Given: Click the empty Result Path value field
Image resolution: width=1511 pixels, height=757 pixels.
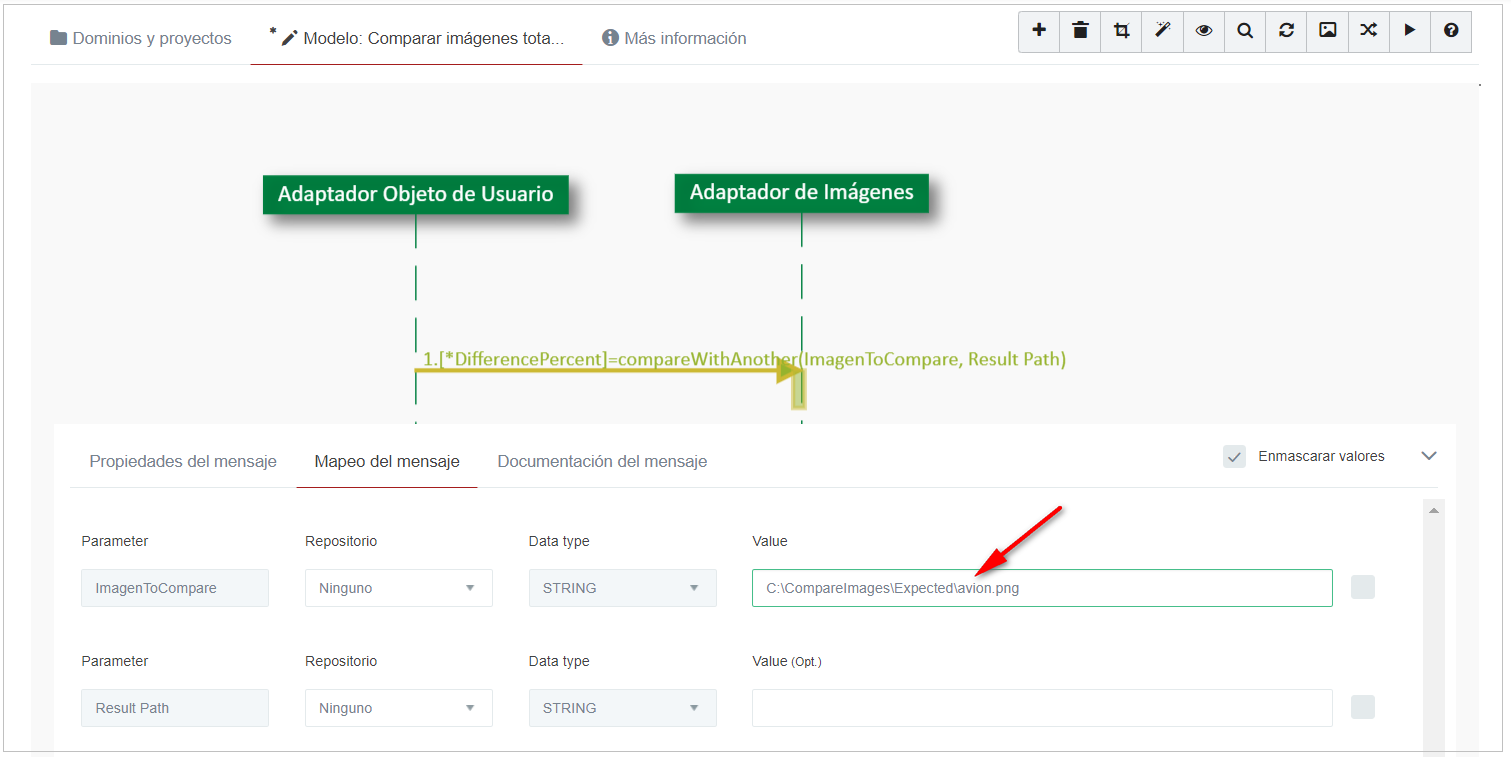Looking at the screenshot, I should [x=1041, y=708].
